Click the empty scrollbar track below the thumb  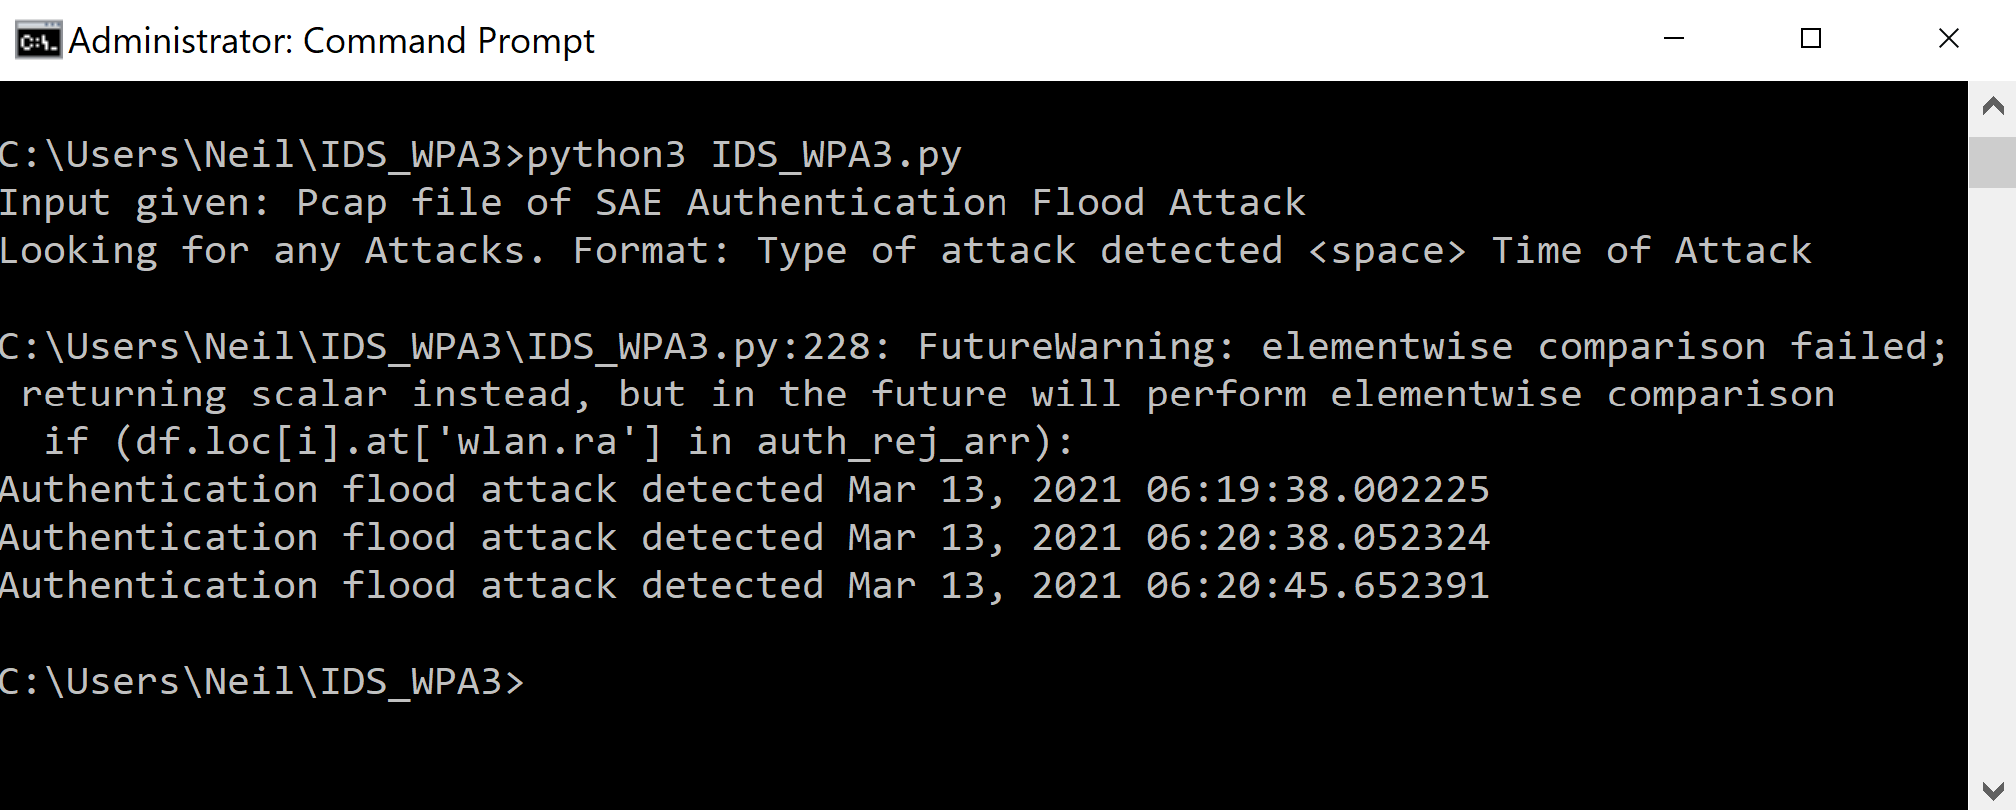click(1992, 480)
